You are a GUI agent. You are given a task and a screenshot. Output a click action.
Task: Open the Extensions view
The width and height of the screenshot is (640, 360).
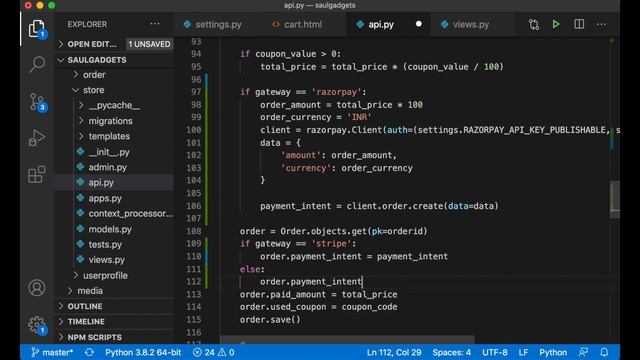click(37, 174)
